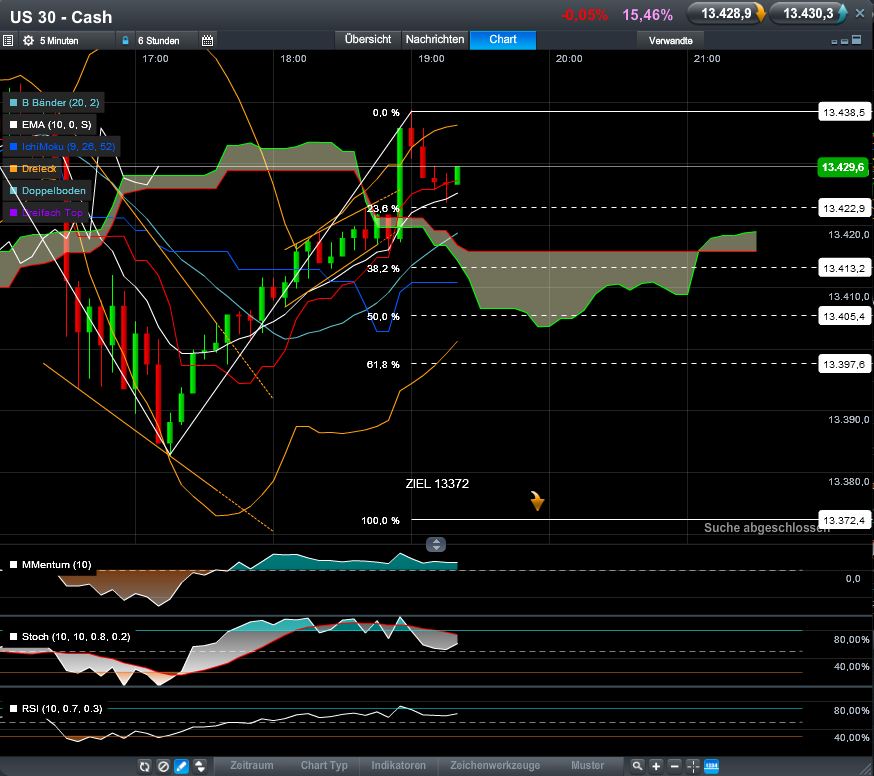The height and width of the screenshot is (776, 874).
Task: Click the 100,0 % Fibonacci level label
Action: (x=381, y=521)
